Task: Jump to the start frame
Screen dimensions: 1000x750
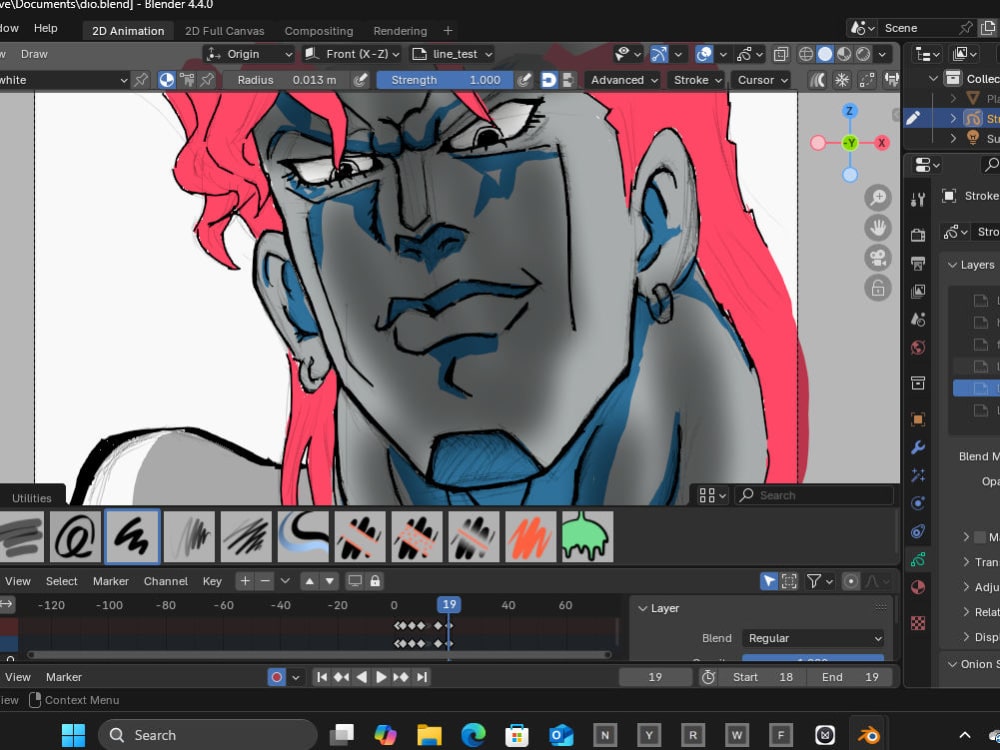Action: [322, 677]
